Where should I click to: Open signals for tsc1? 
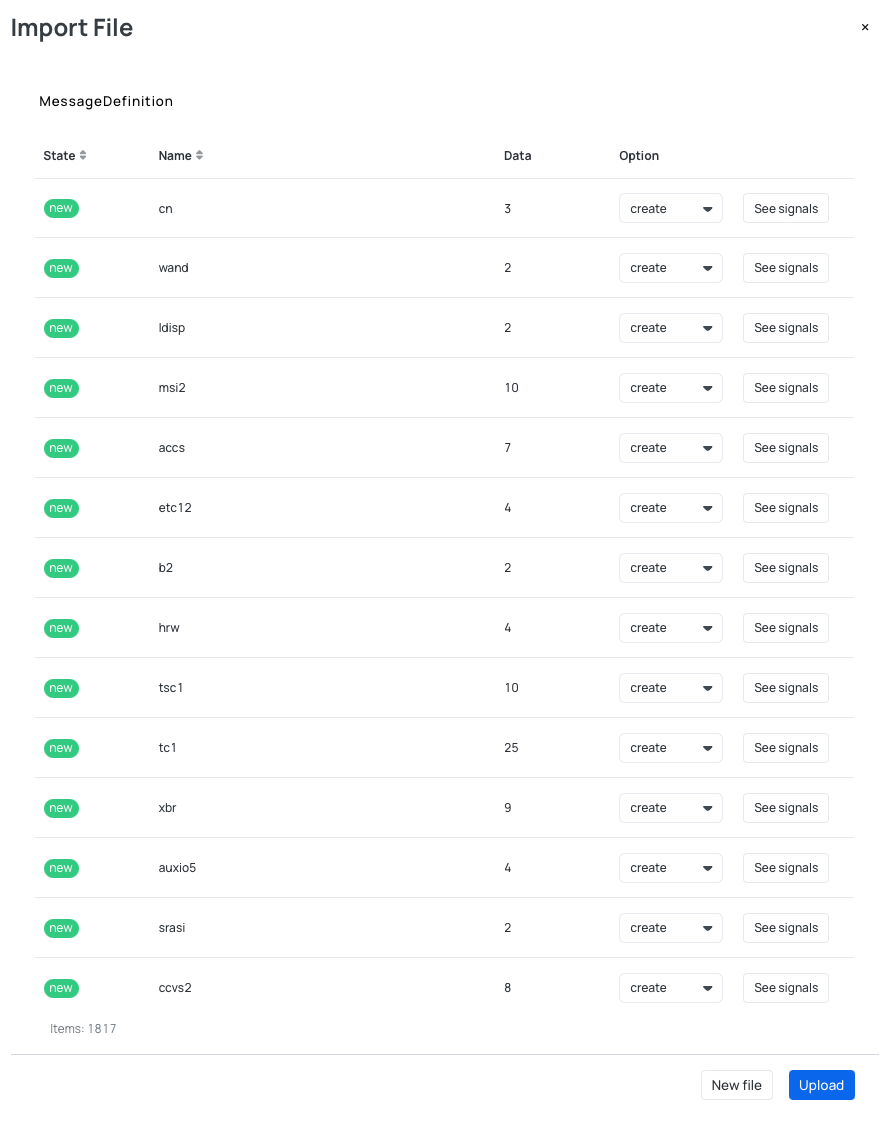785,688
